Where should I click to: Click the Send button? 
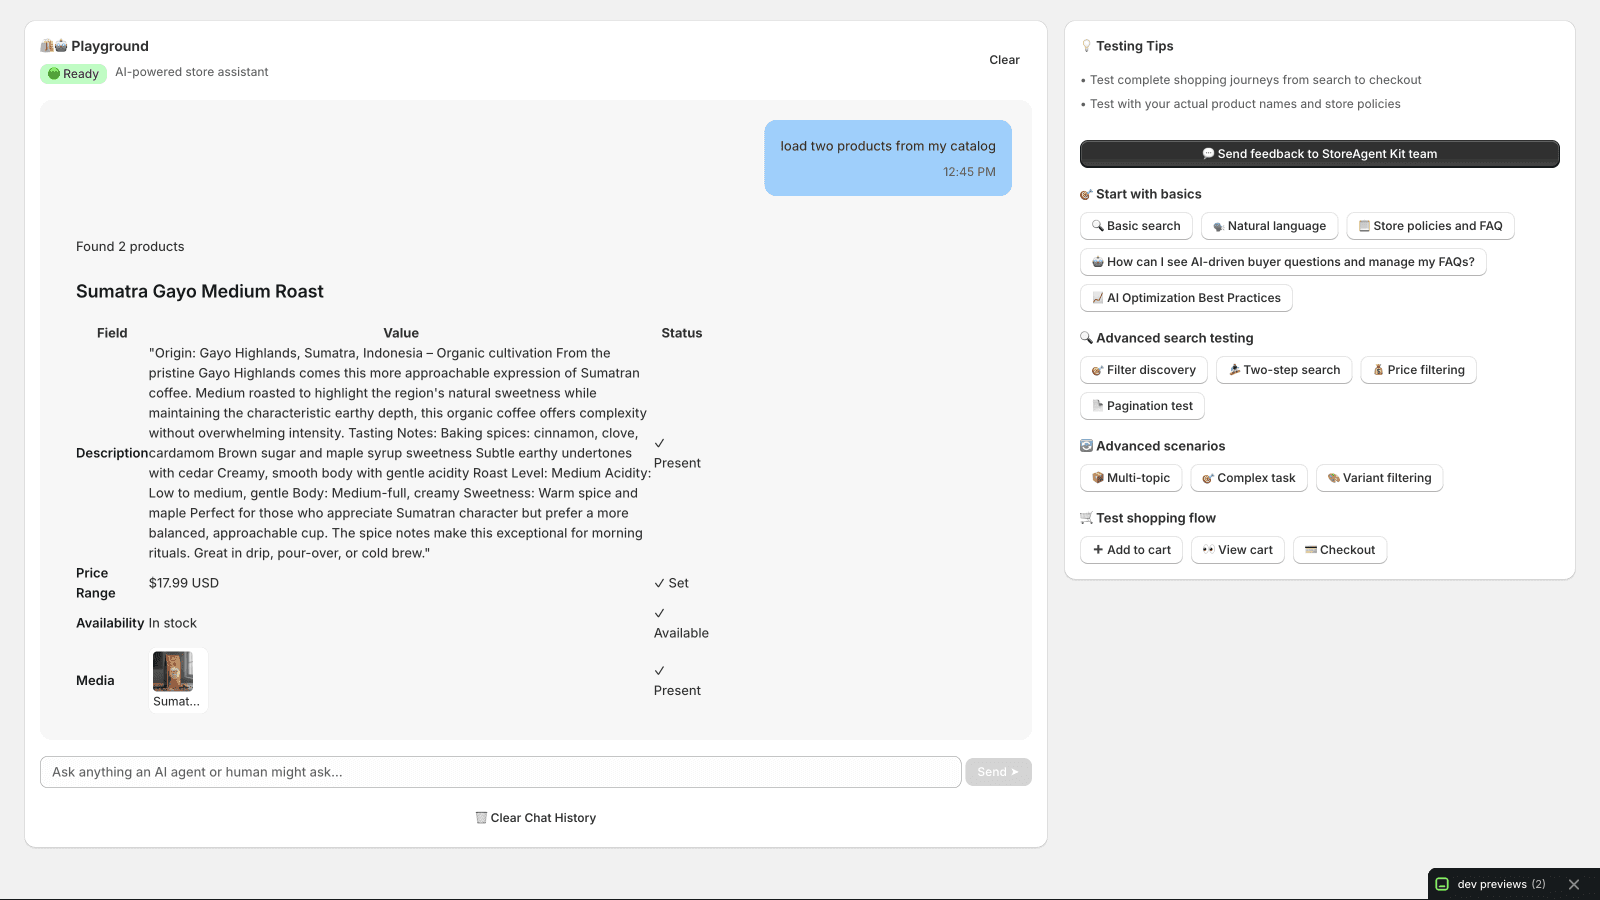[x=998, y=772]
